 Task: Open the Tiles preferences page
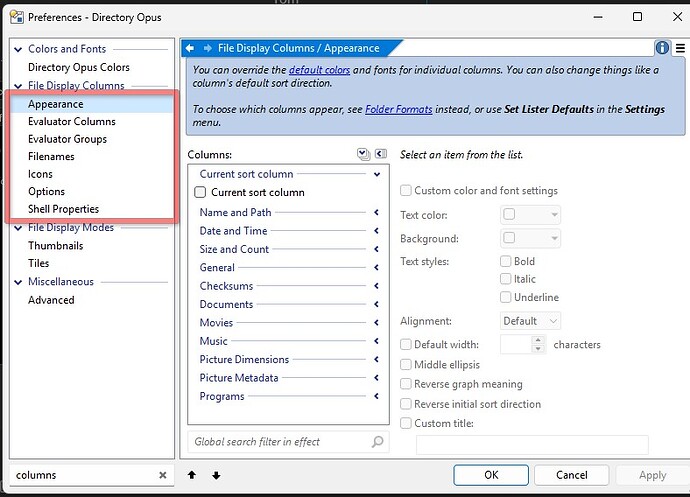click(38, 263)
